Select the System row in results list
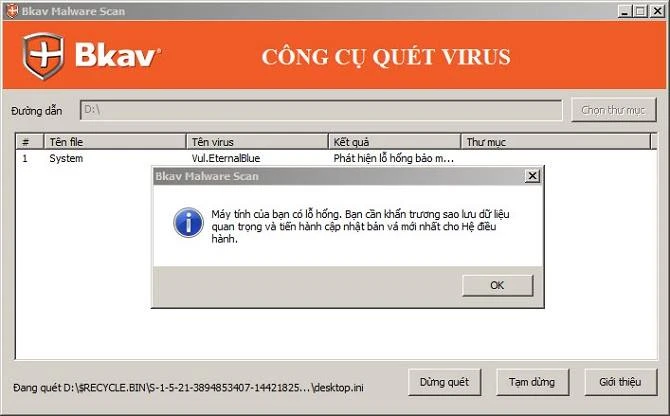Image resolution: width=670 pixels, height=416 pixels. click(336, 158)
